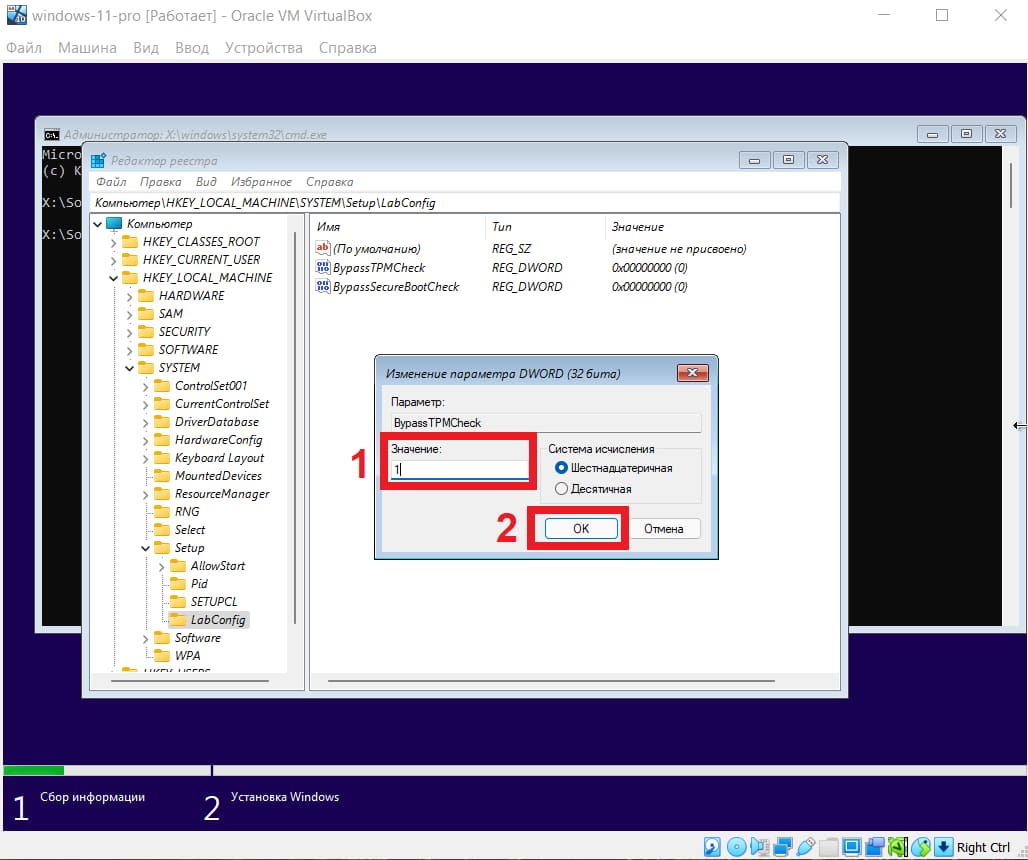Click the shared folders icon in the VirtualBox status bar
This screenshot has height=860, width=1028.
coord(829,847)
